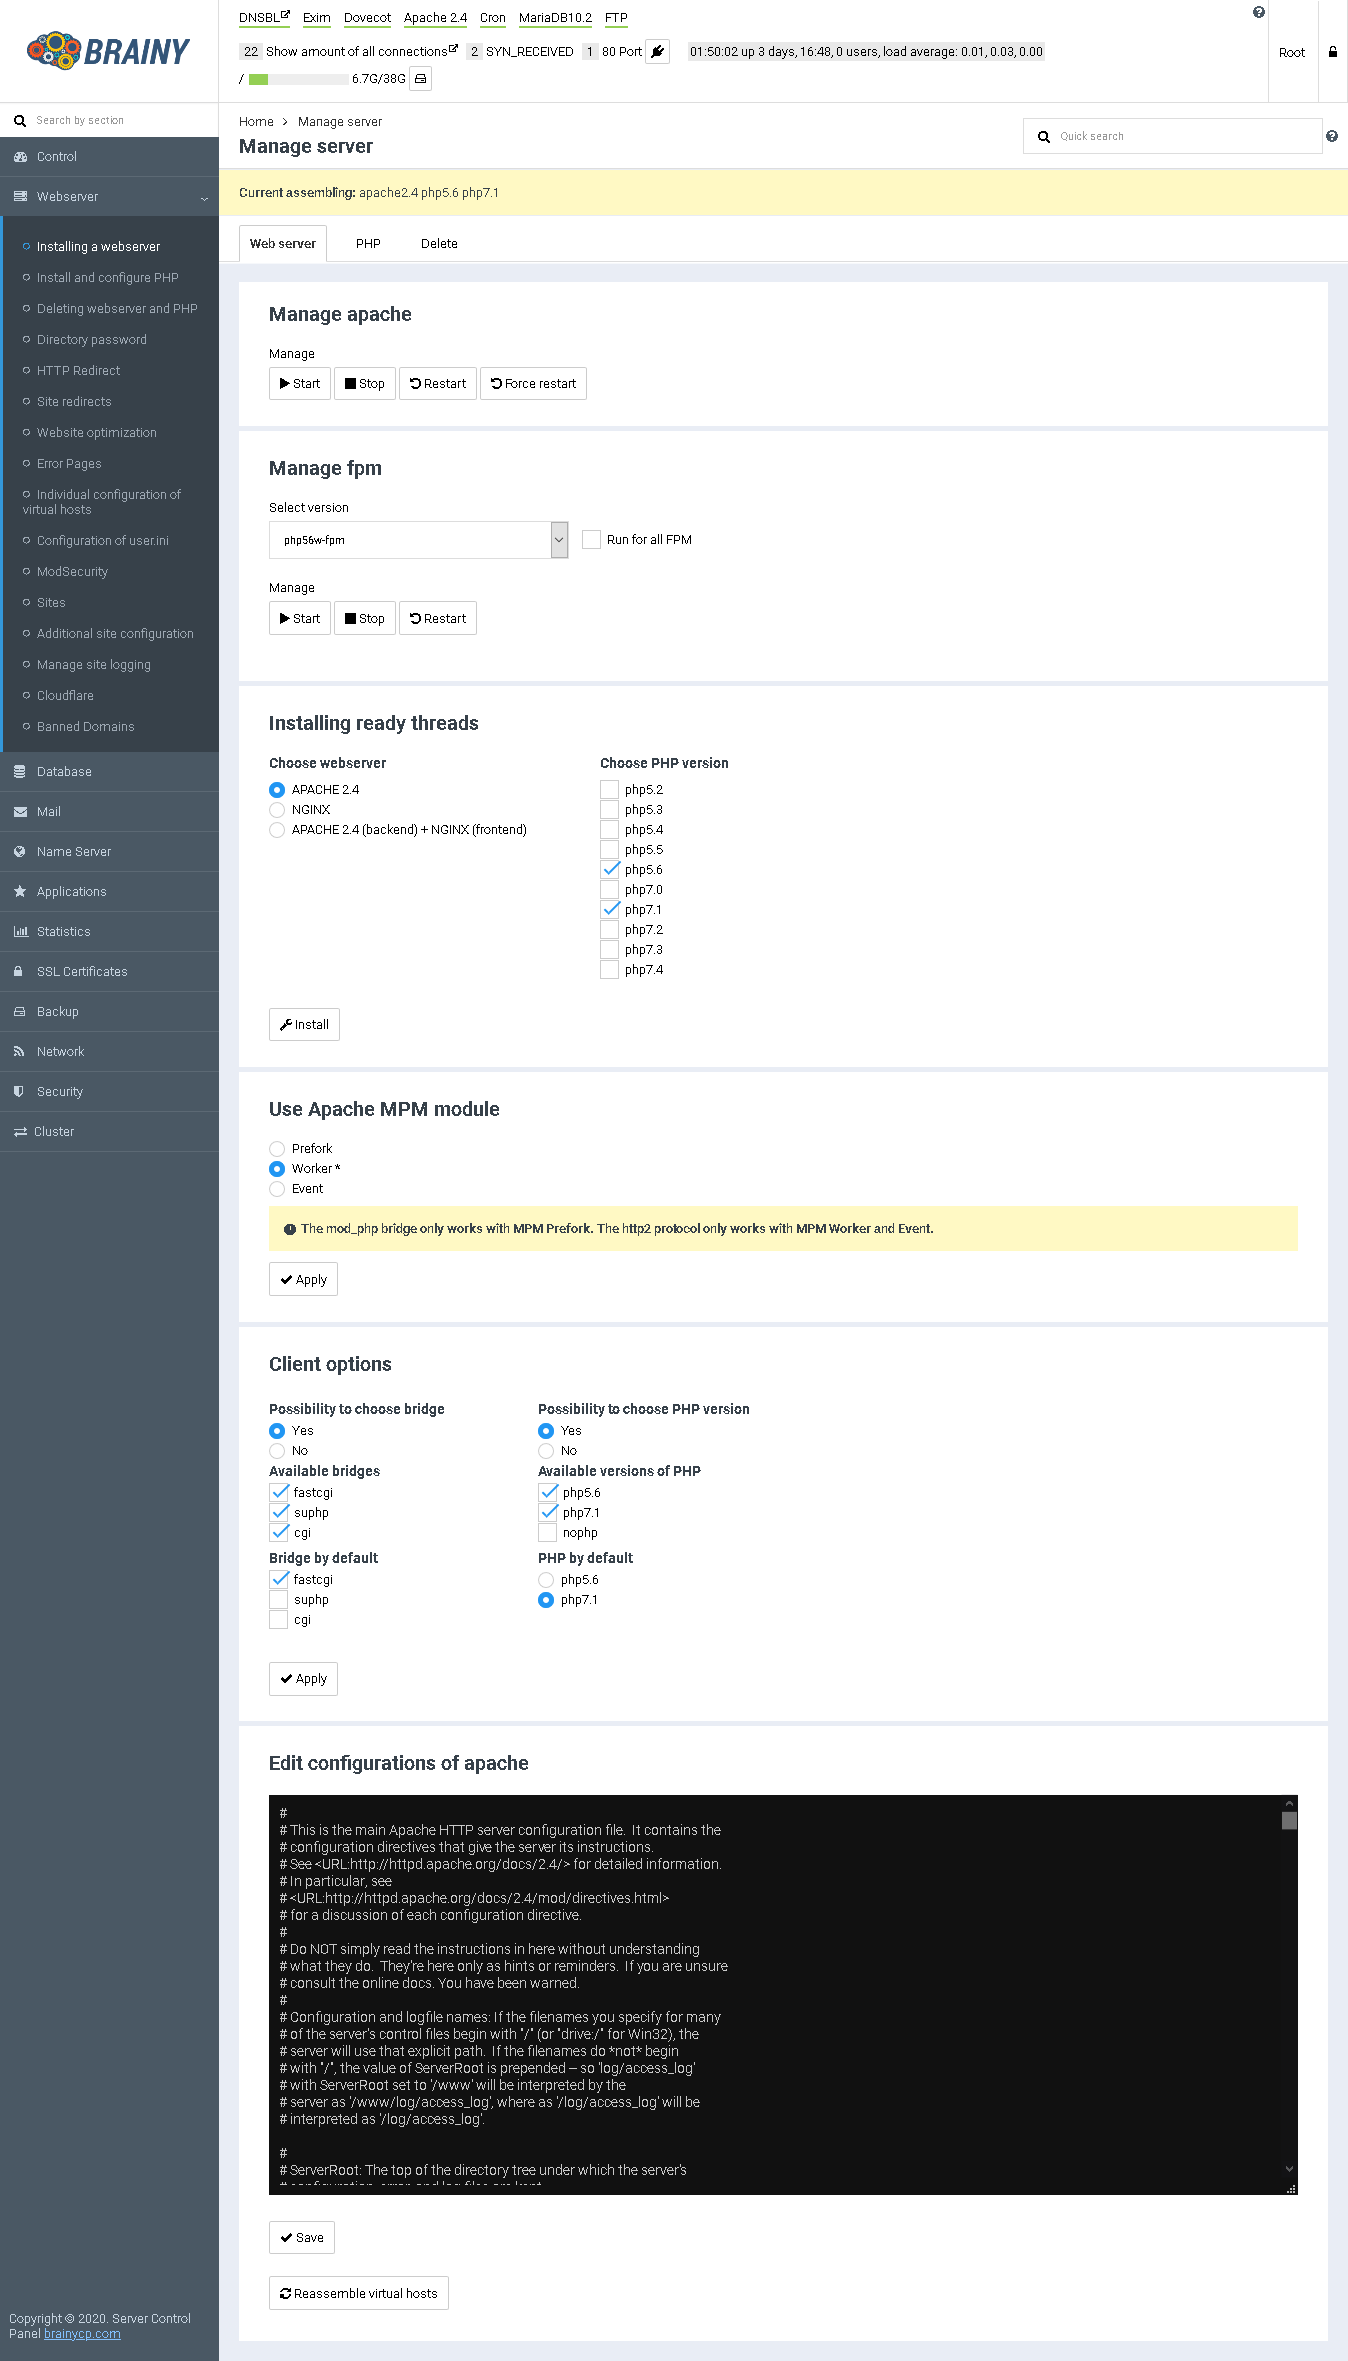This screenshot has width=1348, height=2361.
Task: Open the SSL Certificates sidebar section
Action: (109, 972)
